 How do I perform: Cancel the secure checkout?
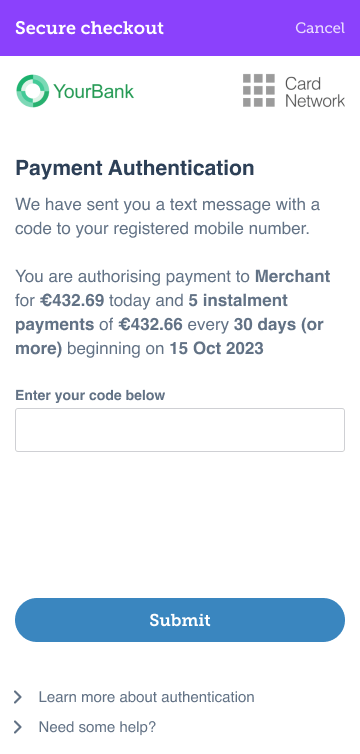click(320, 28)
